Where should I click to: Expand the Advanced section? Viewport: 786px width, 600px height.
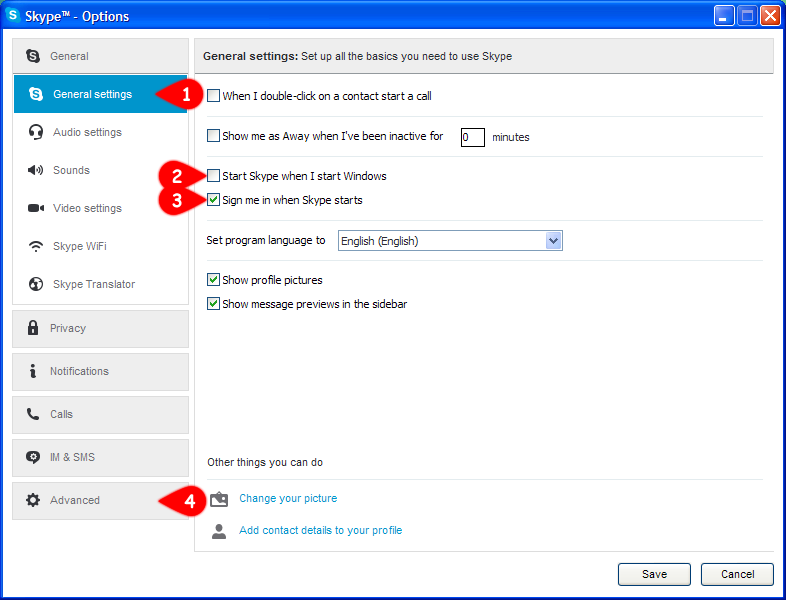[100, 500]
